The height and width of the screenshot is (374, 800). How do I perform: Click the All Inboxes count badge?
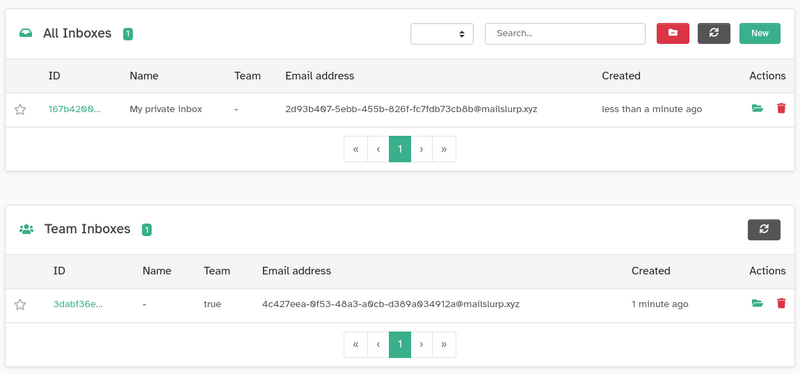tap(128, 34)
